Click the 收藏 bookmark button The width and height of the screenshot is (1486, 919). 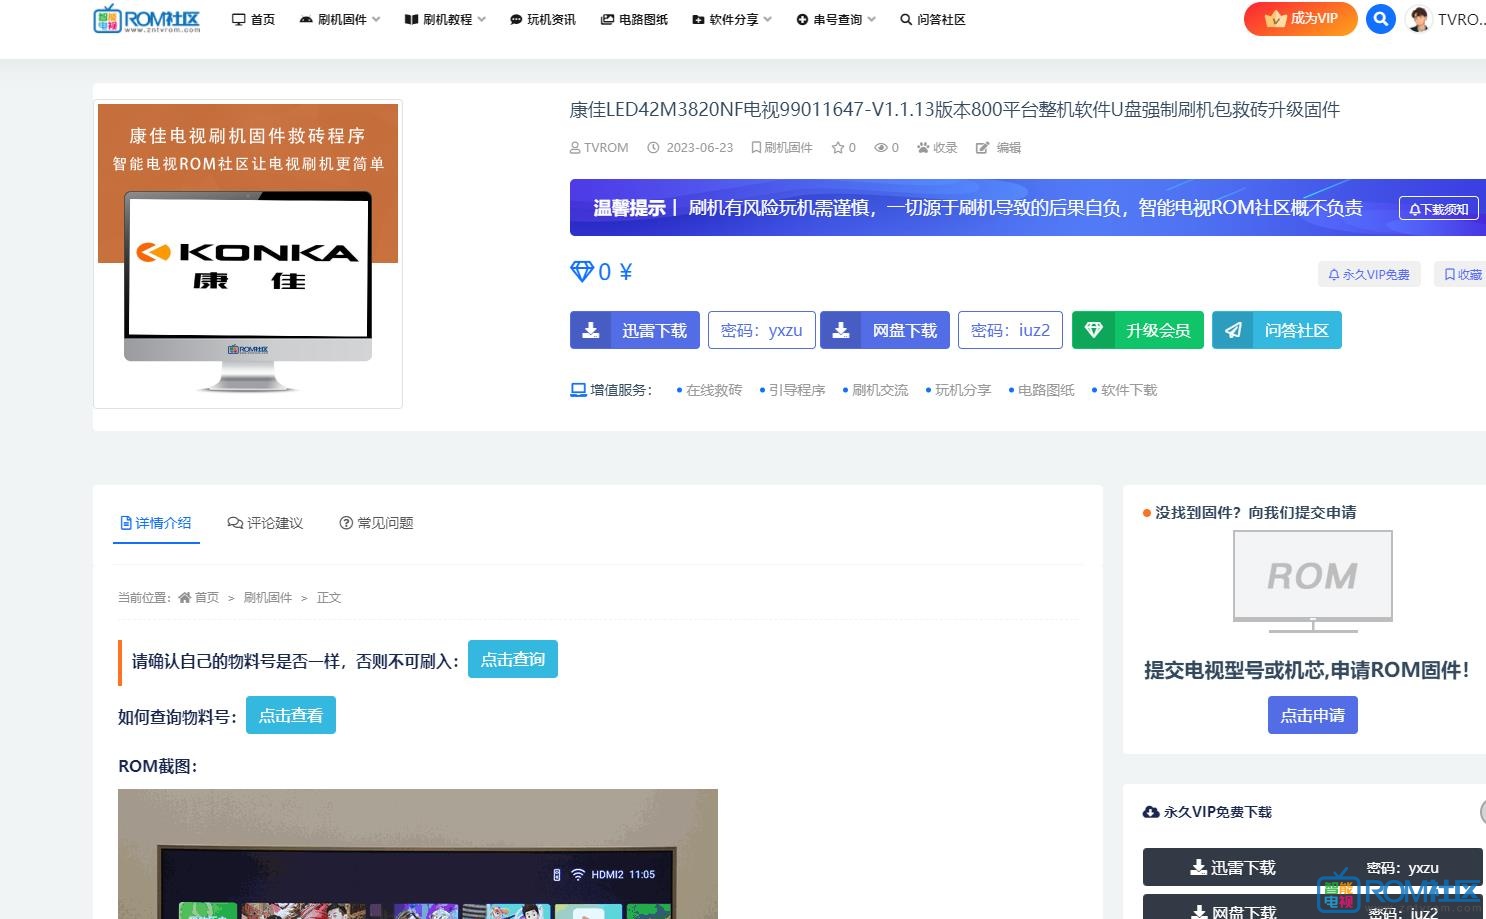click(1461, 274)
